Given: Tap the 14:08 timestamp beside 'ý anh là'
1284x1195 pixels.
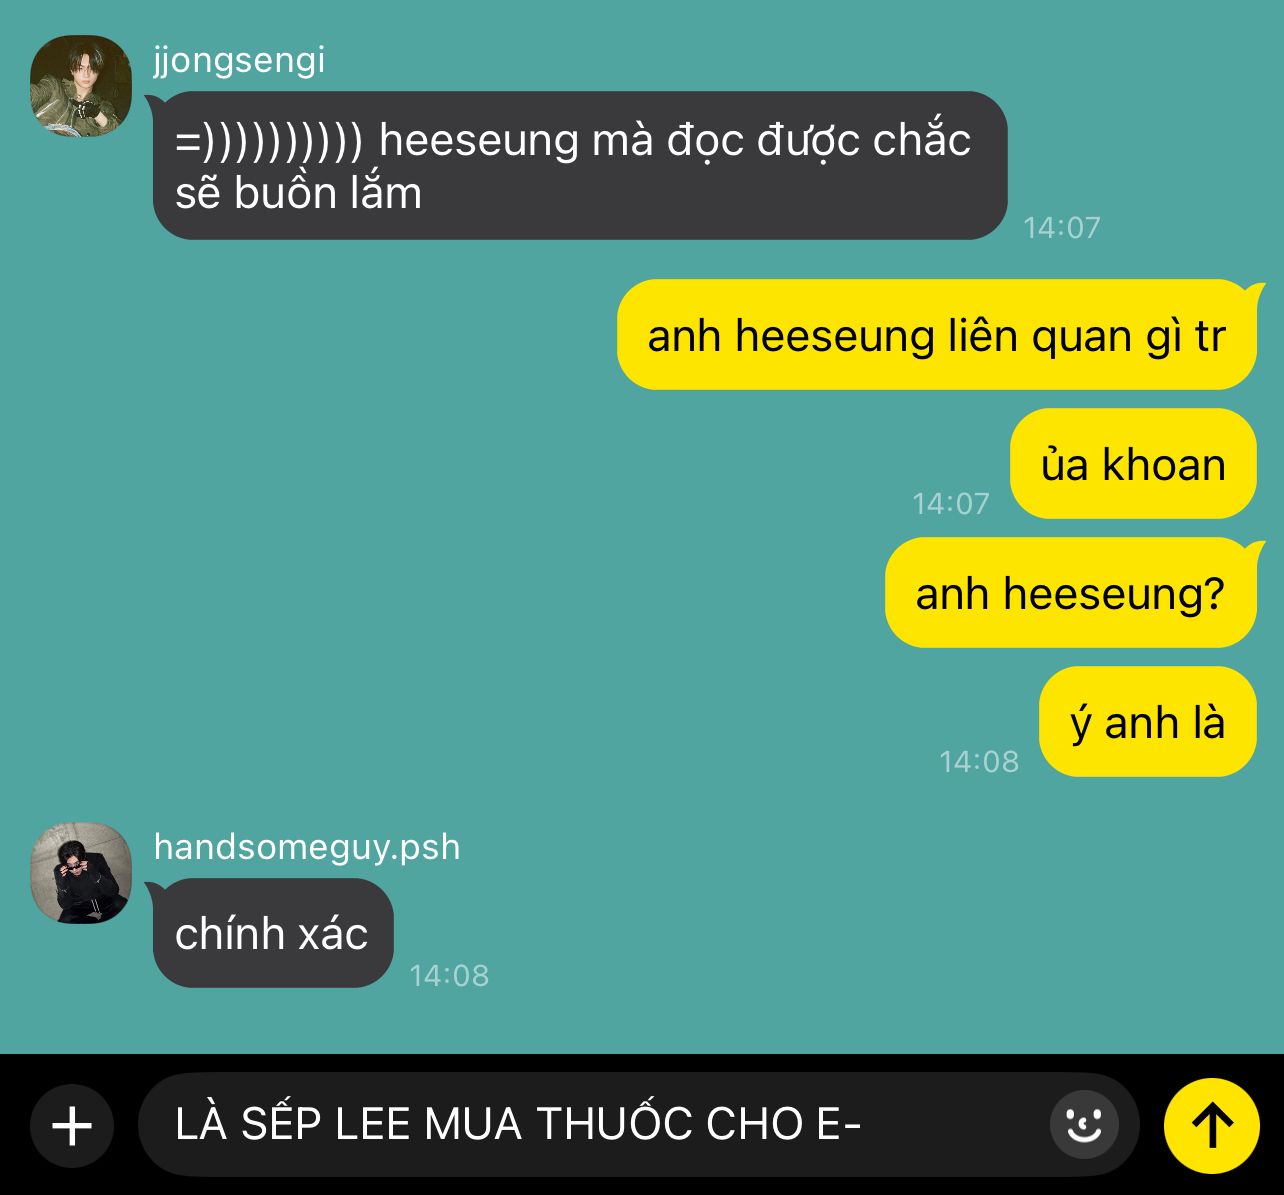Looking at the screenshot, I should (979, 762).
